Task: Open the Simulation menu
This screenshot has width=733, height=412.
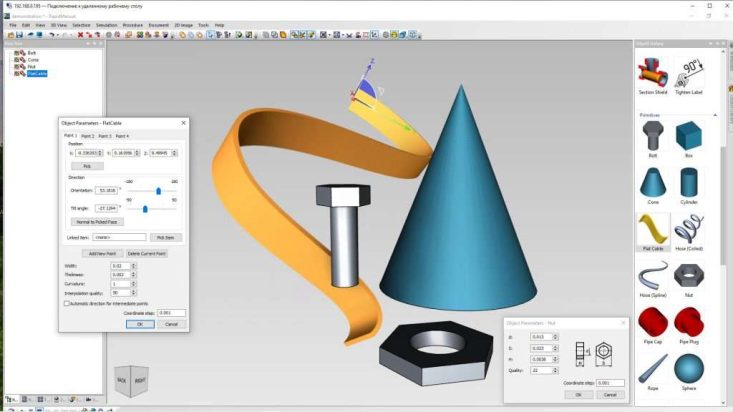Action: [107, 25]
